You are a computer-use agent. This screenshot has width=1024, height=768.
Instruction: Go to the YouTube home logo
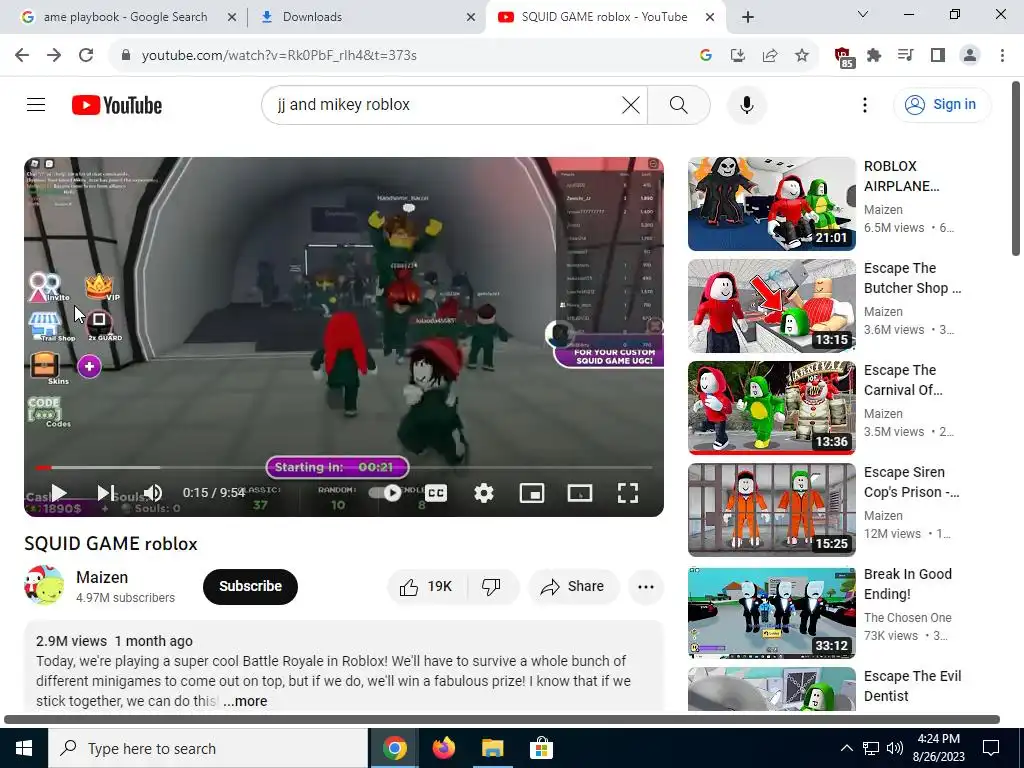[117, 105]
